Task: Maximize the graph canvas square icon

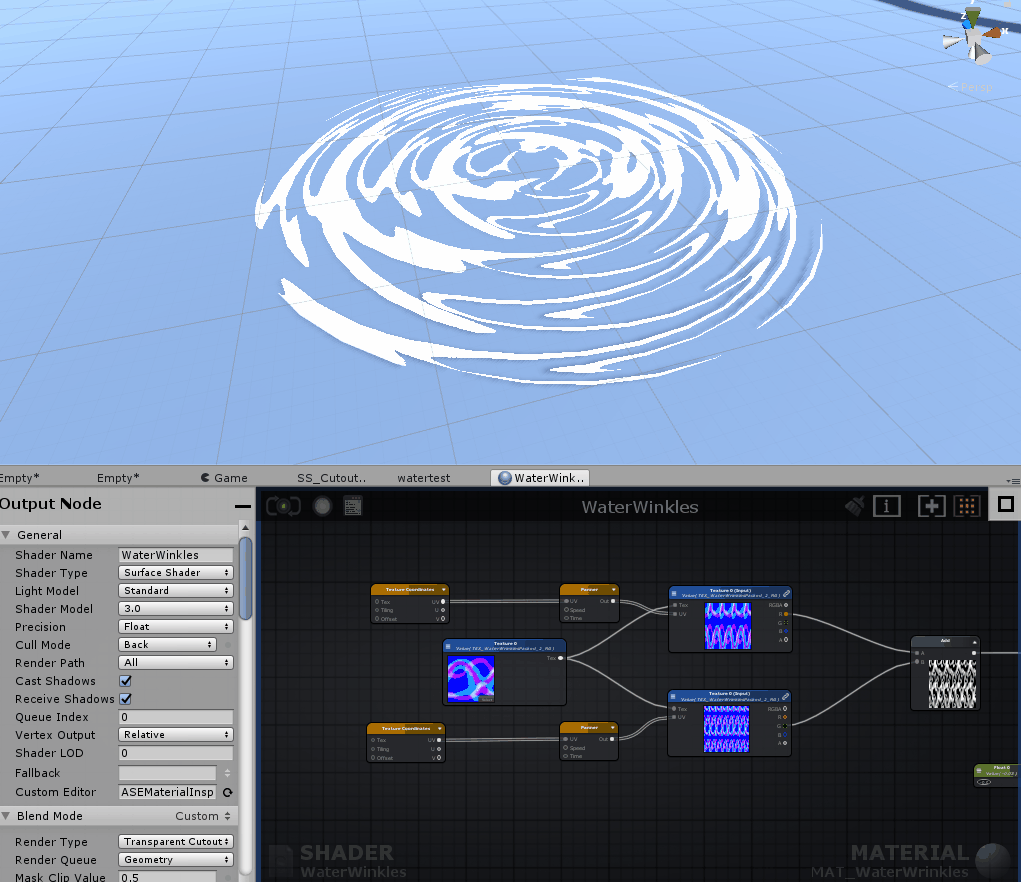Action: pyautogui.click(x=1006, y=504)
